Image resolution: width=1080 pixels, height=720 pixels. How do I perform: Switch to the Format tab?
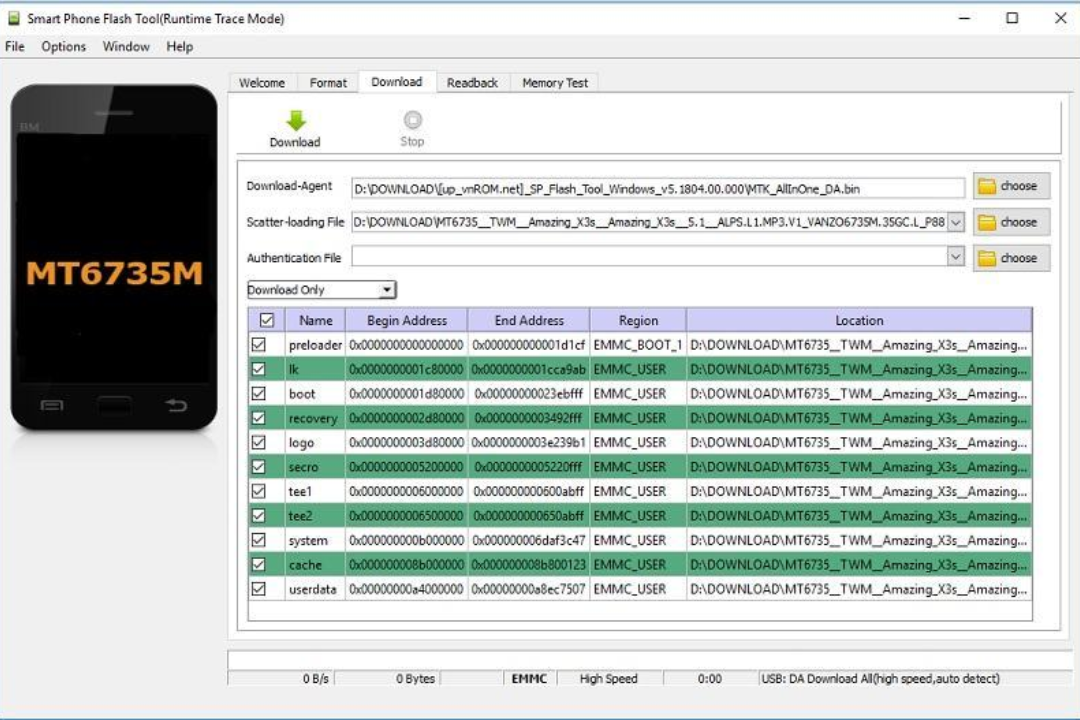(328, 83)
